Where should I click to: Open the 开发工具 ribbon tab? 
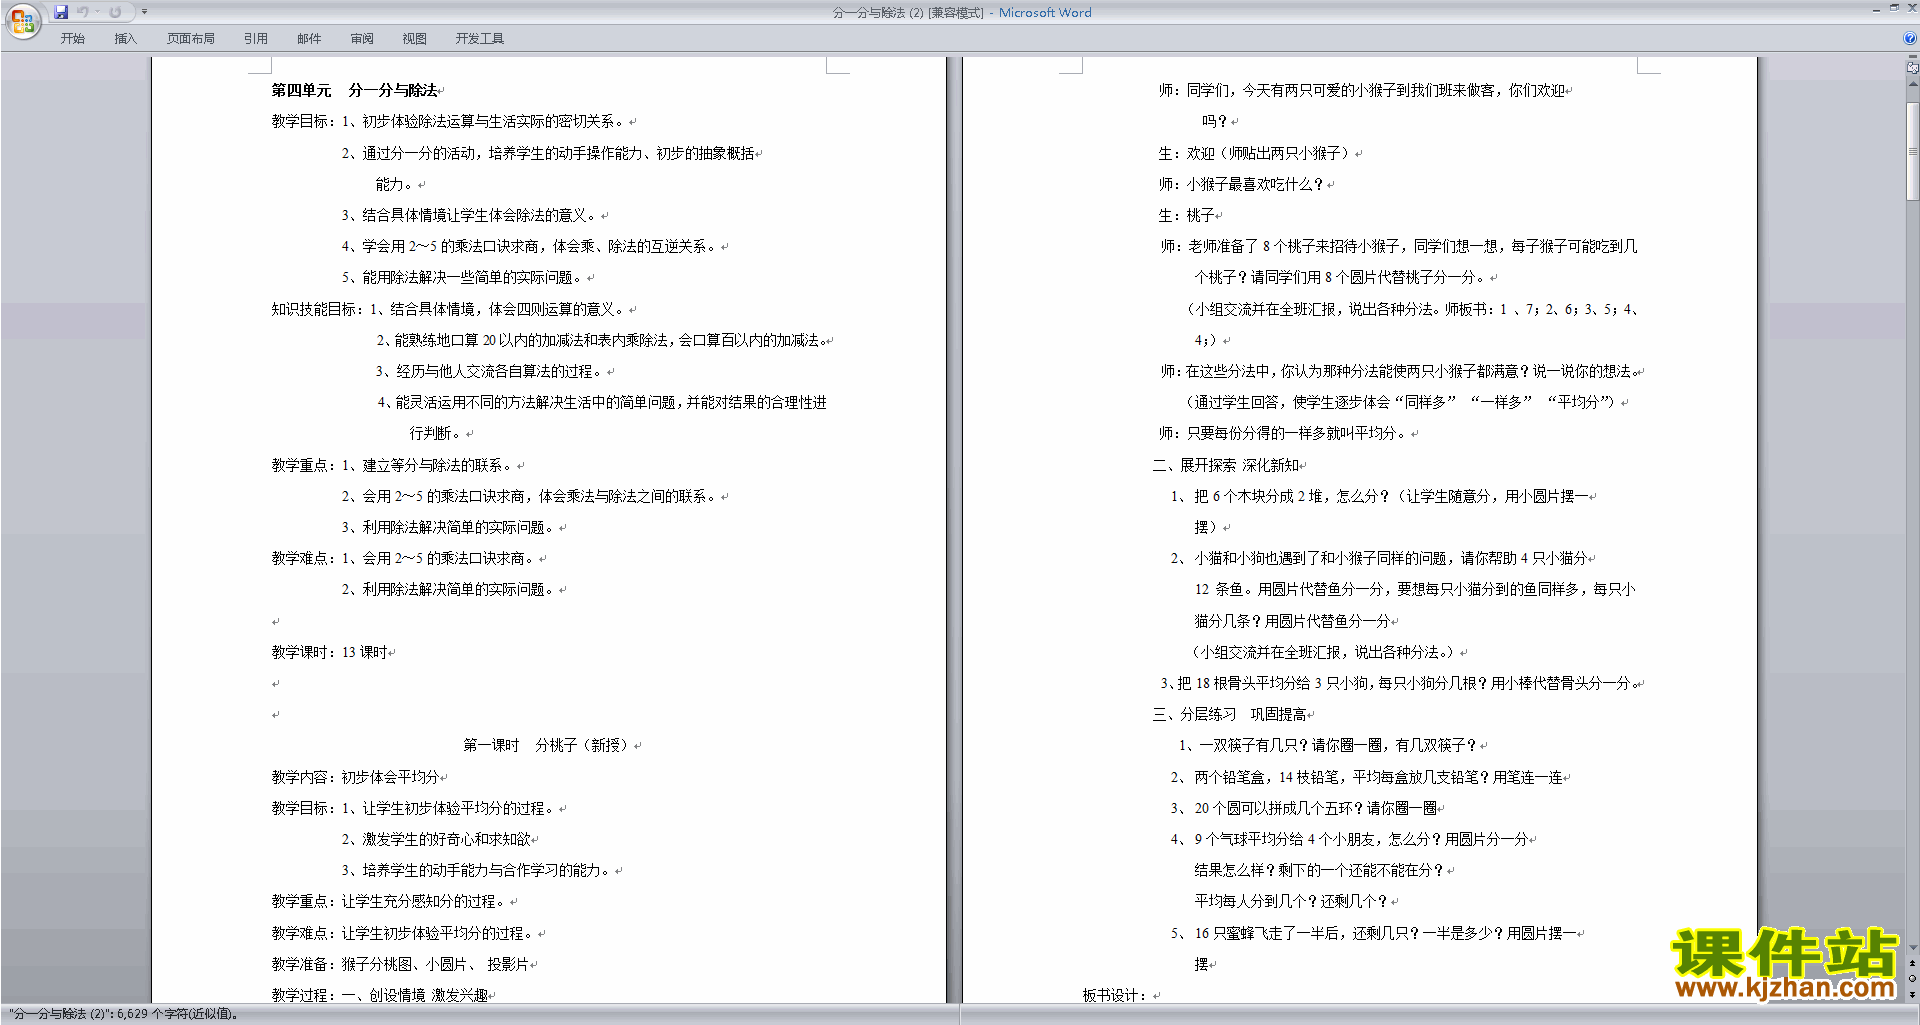click(480, 38)
